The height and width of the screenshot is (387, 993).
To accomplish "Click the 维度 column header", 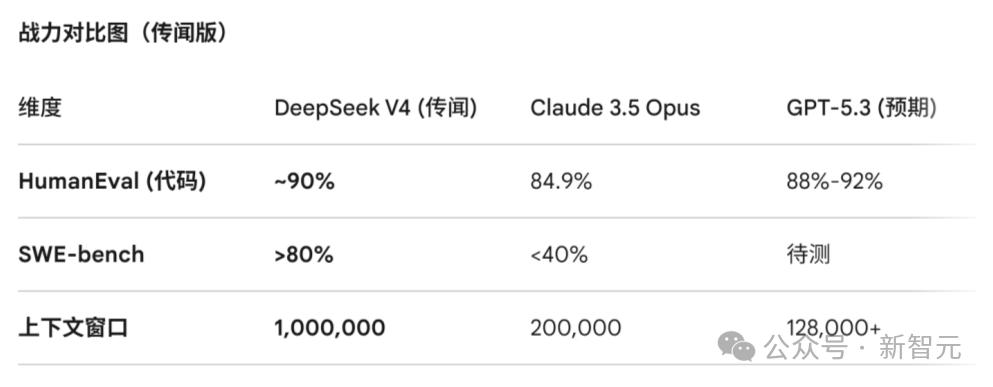I will [40, 108].
